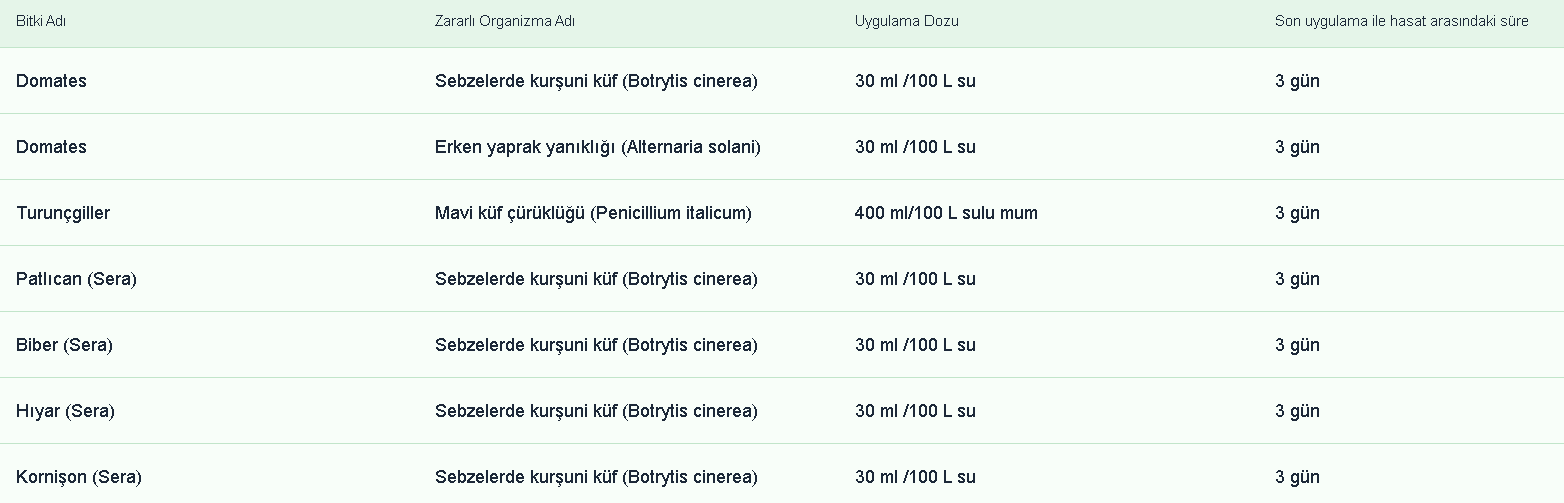Select the Botrytis cinerea entry in Hıyar row
Image resolution: width=1564 pixels, height=503 pixels.
click(596, 411)
